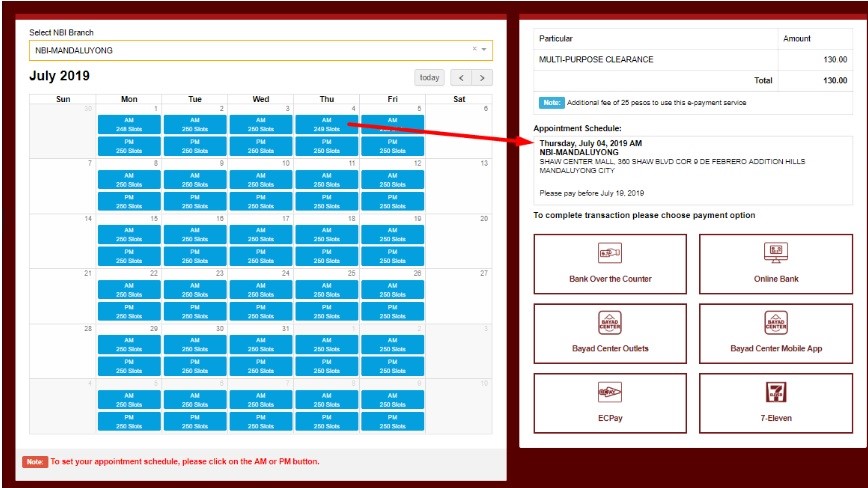
Task: Click the Bank Over the Counter icon
Action: coord(609,253)
